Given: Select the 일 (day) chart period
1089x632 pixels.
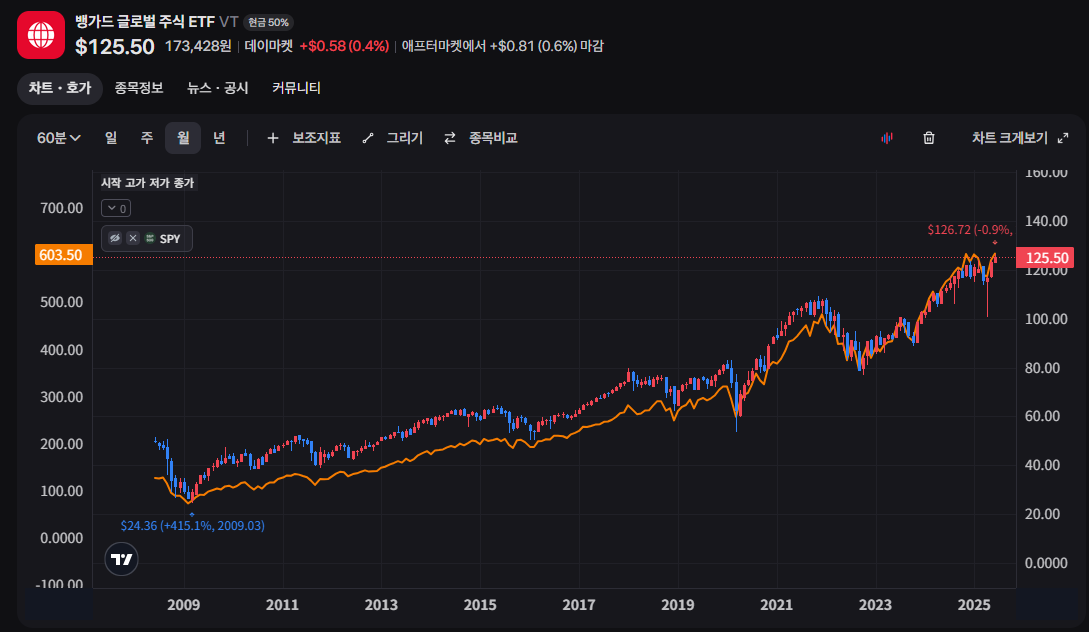Looking at the screenshot, I should (111, 138).
